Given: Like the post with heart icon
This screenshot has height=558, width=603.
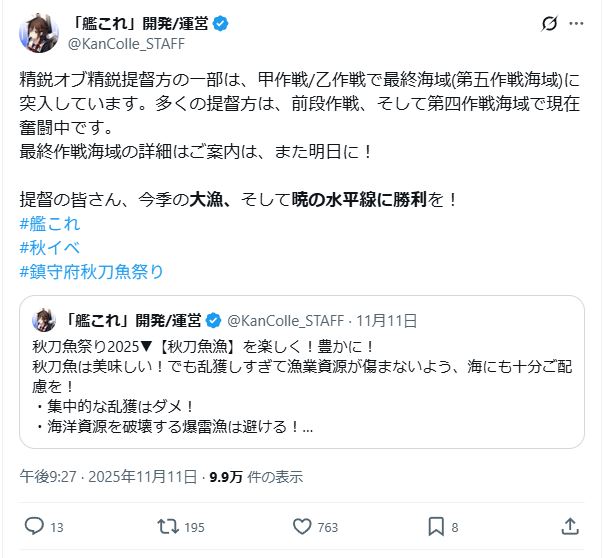Looking at the screenshot, I should click(303, 525).
